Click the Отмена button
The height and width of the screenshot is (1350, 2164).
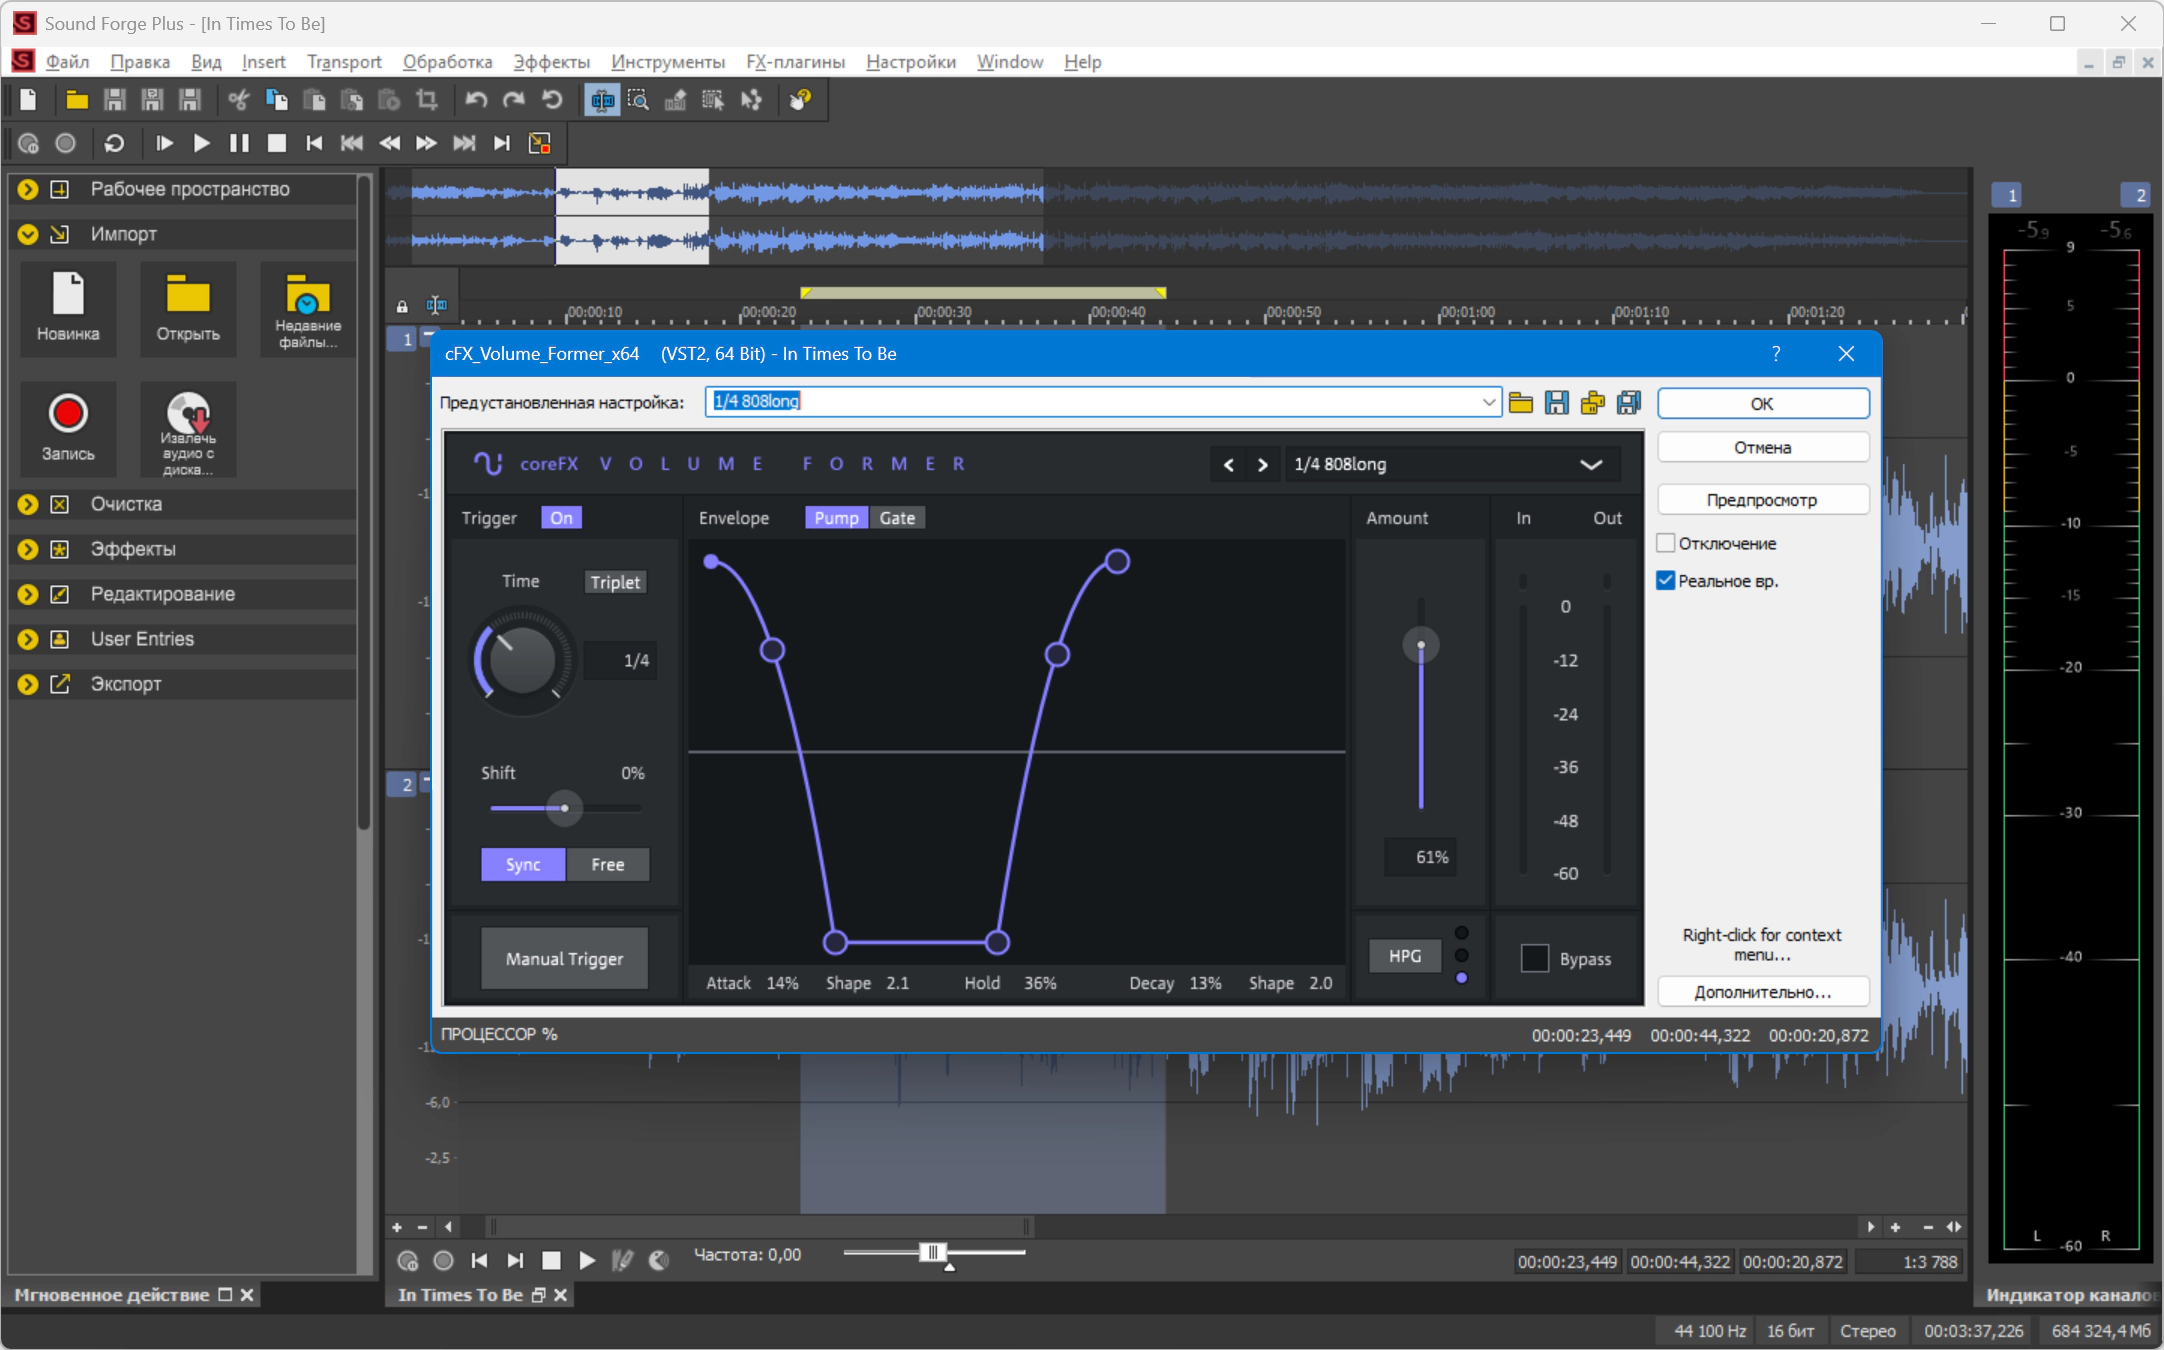tap(1763, 448)
